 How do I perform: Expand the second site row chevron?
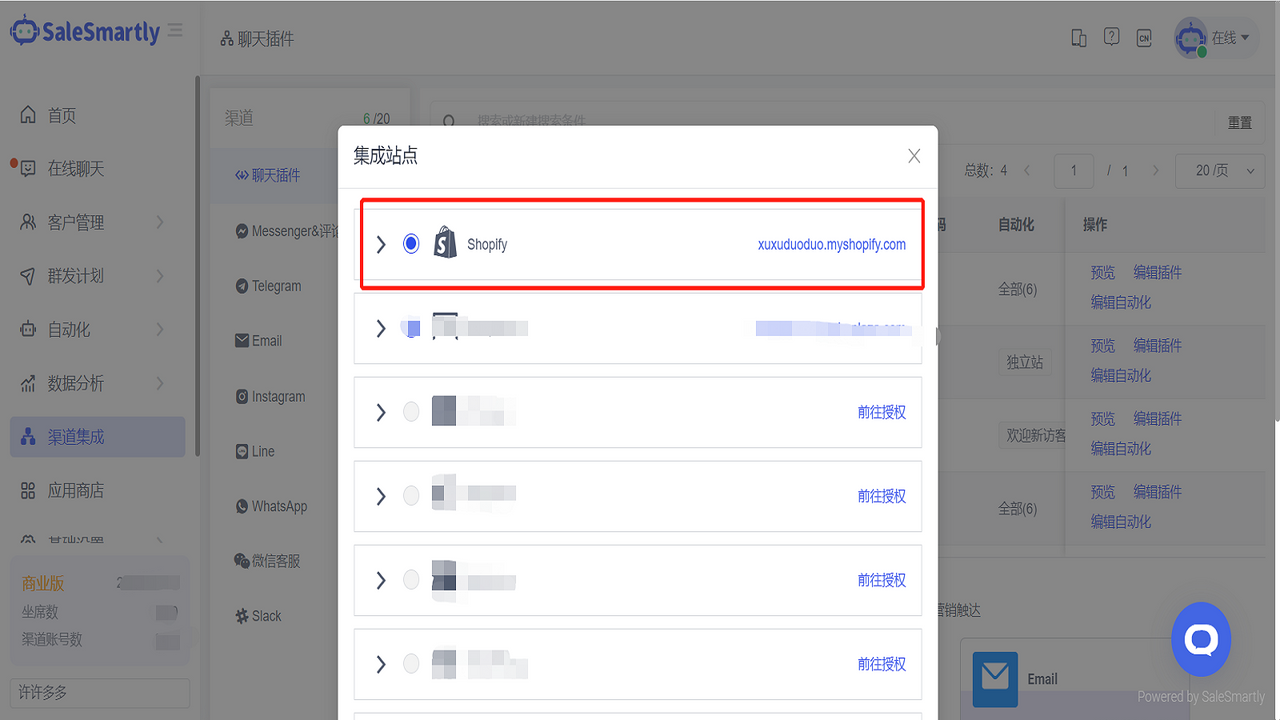(380, 328)
